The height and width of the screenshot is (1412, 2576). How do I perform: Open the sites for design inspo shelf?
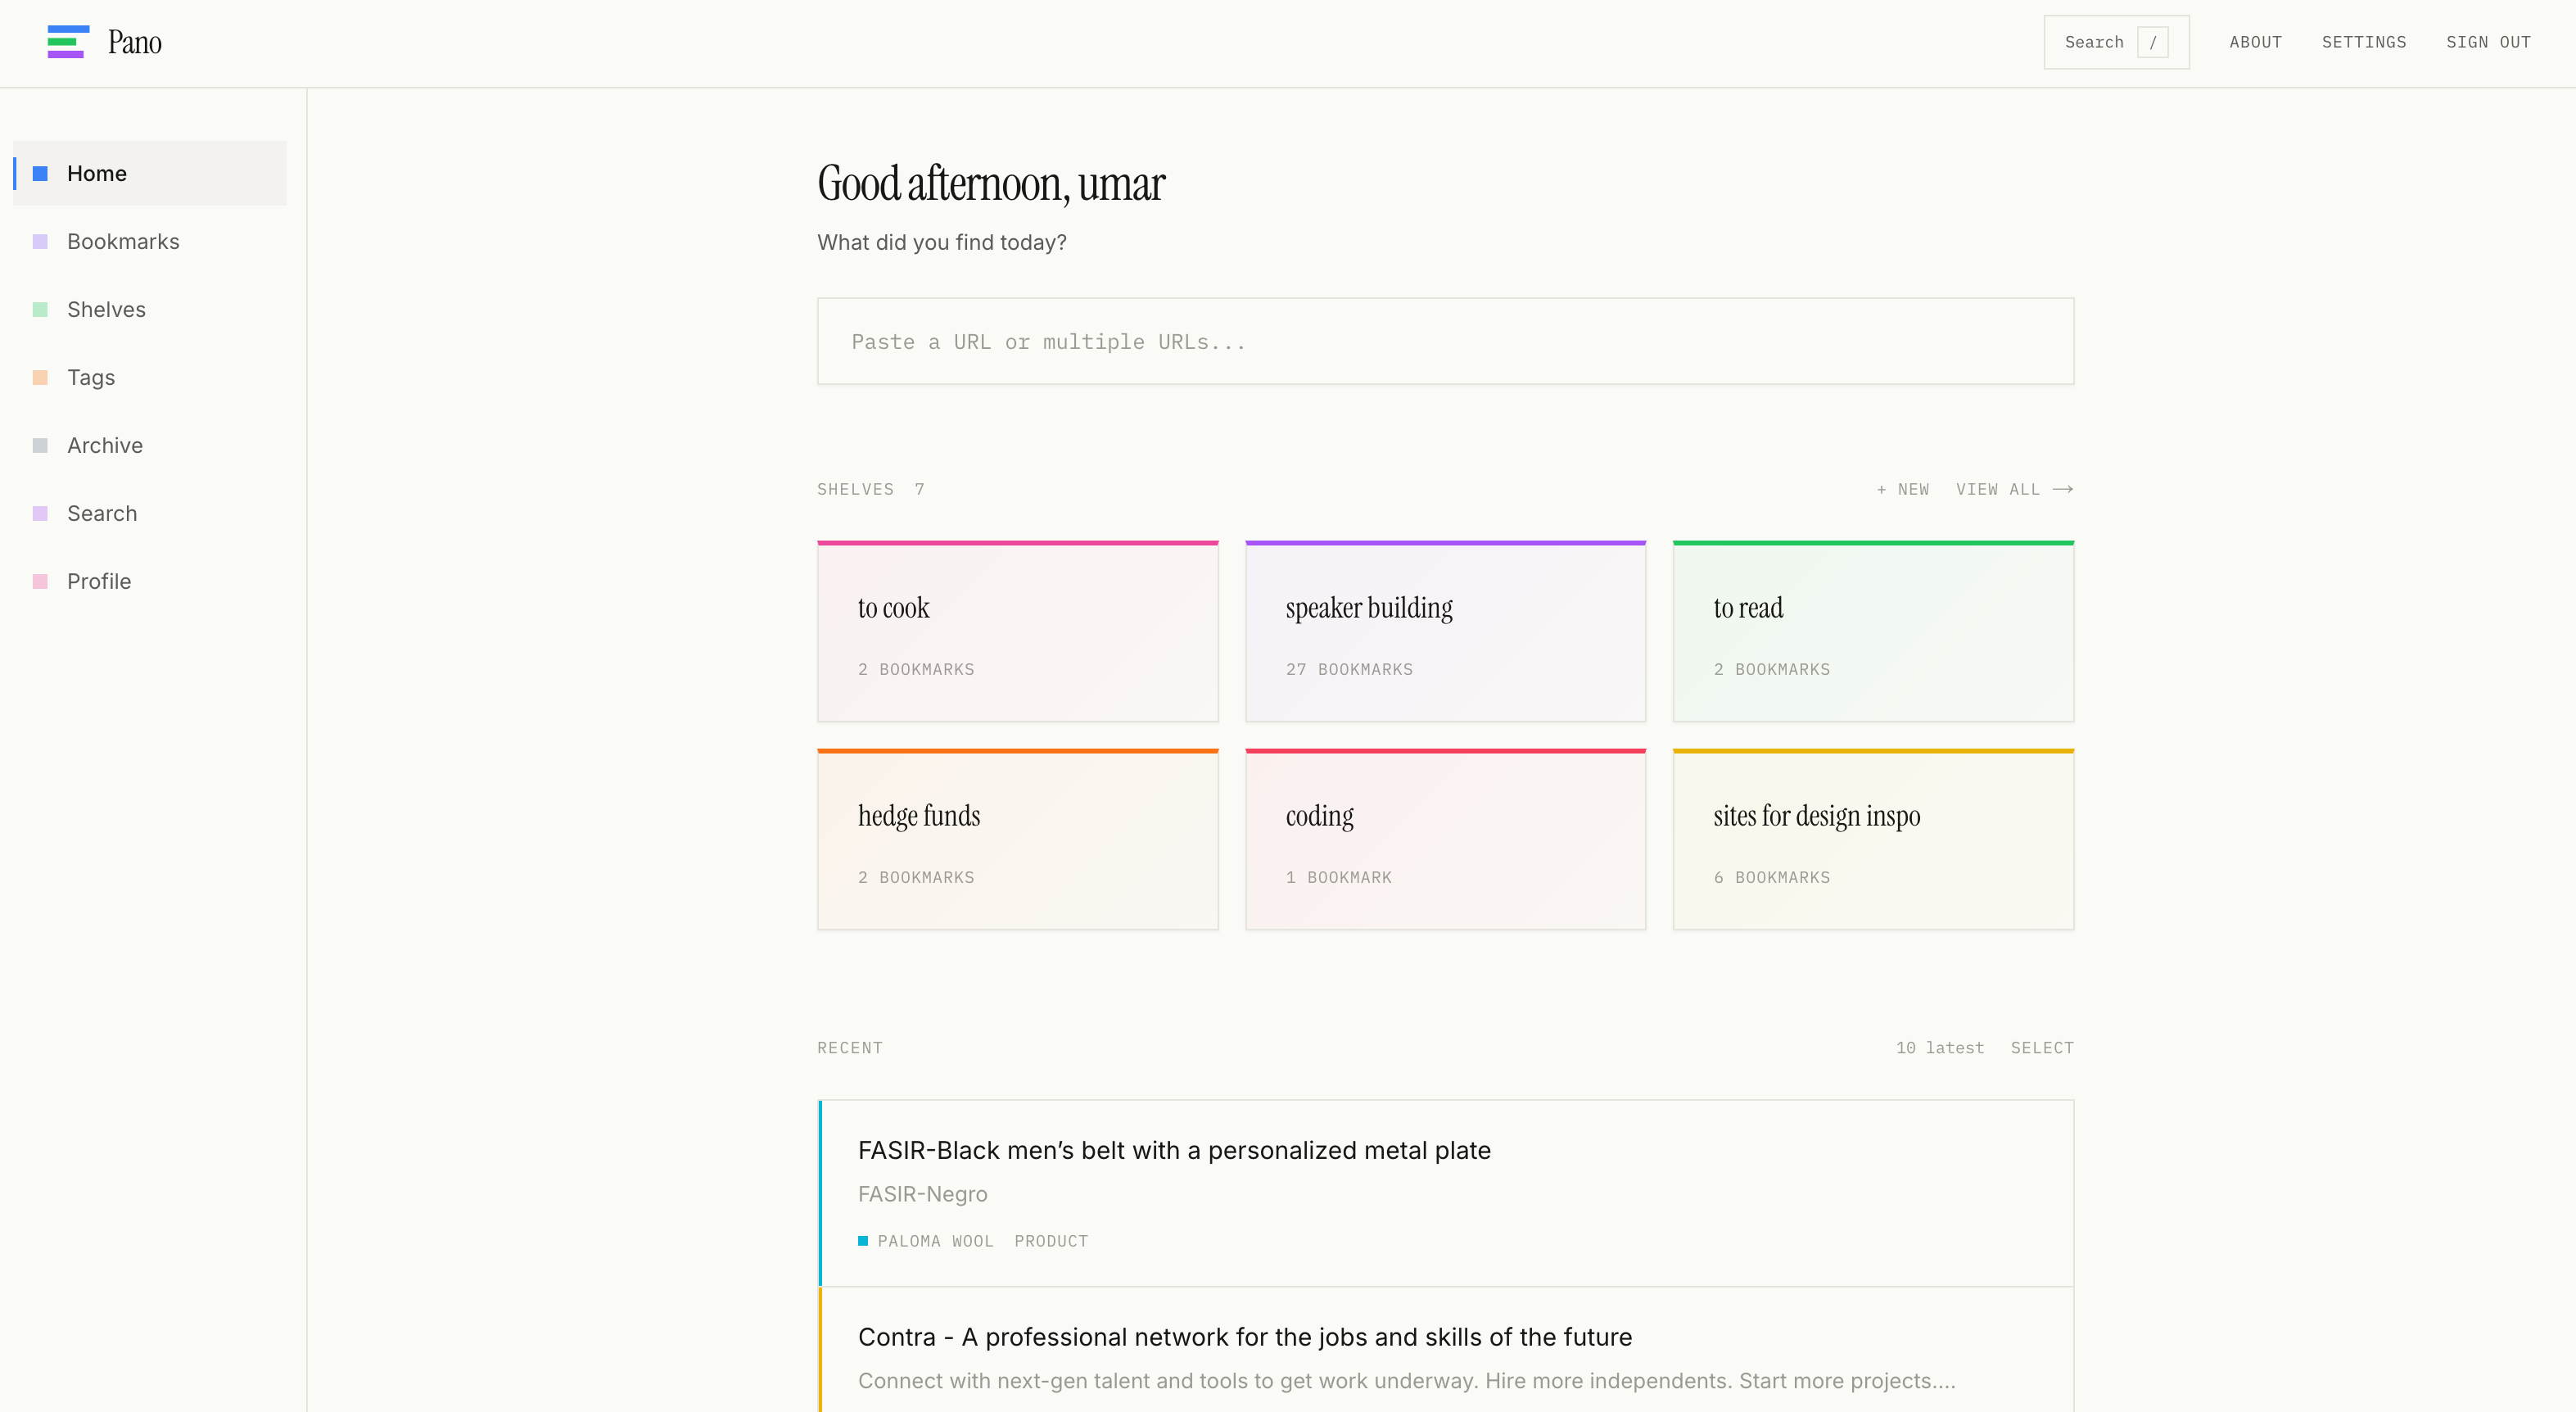coord(1873,839)
